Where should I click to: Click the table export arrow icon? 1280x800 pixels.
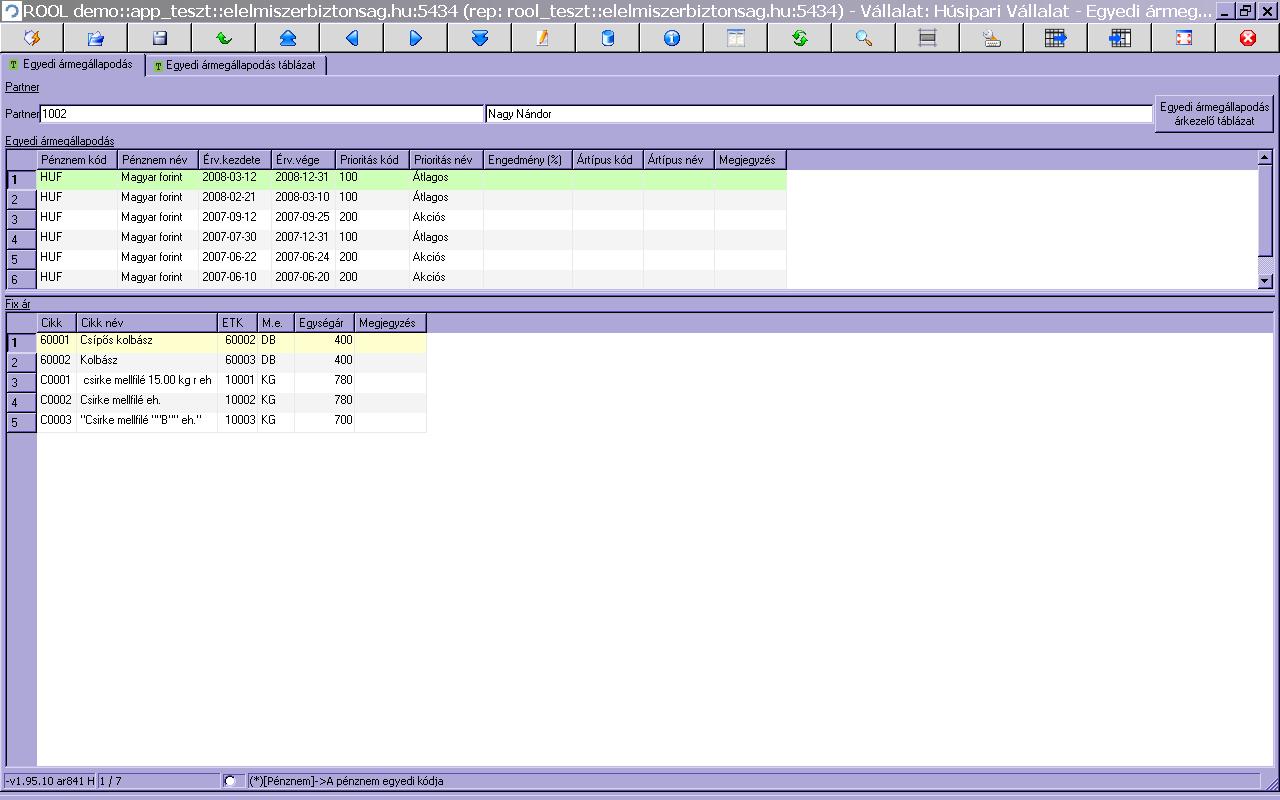[1056, 38]
